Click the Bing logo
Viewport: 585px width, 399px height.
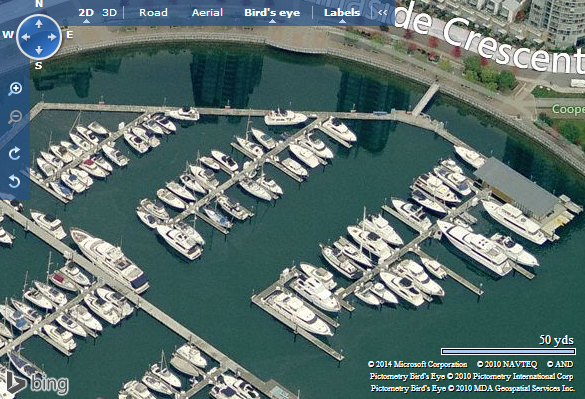pos(37,383)
